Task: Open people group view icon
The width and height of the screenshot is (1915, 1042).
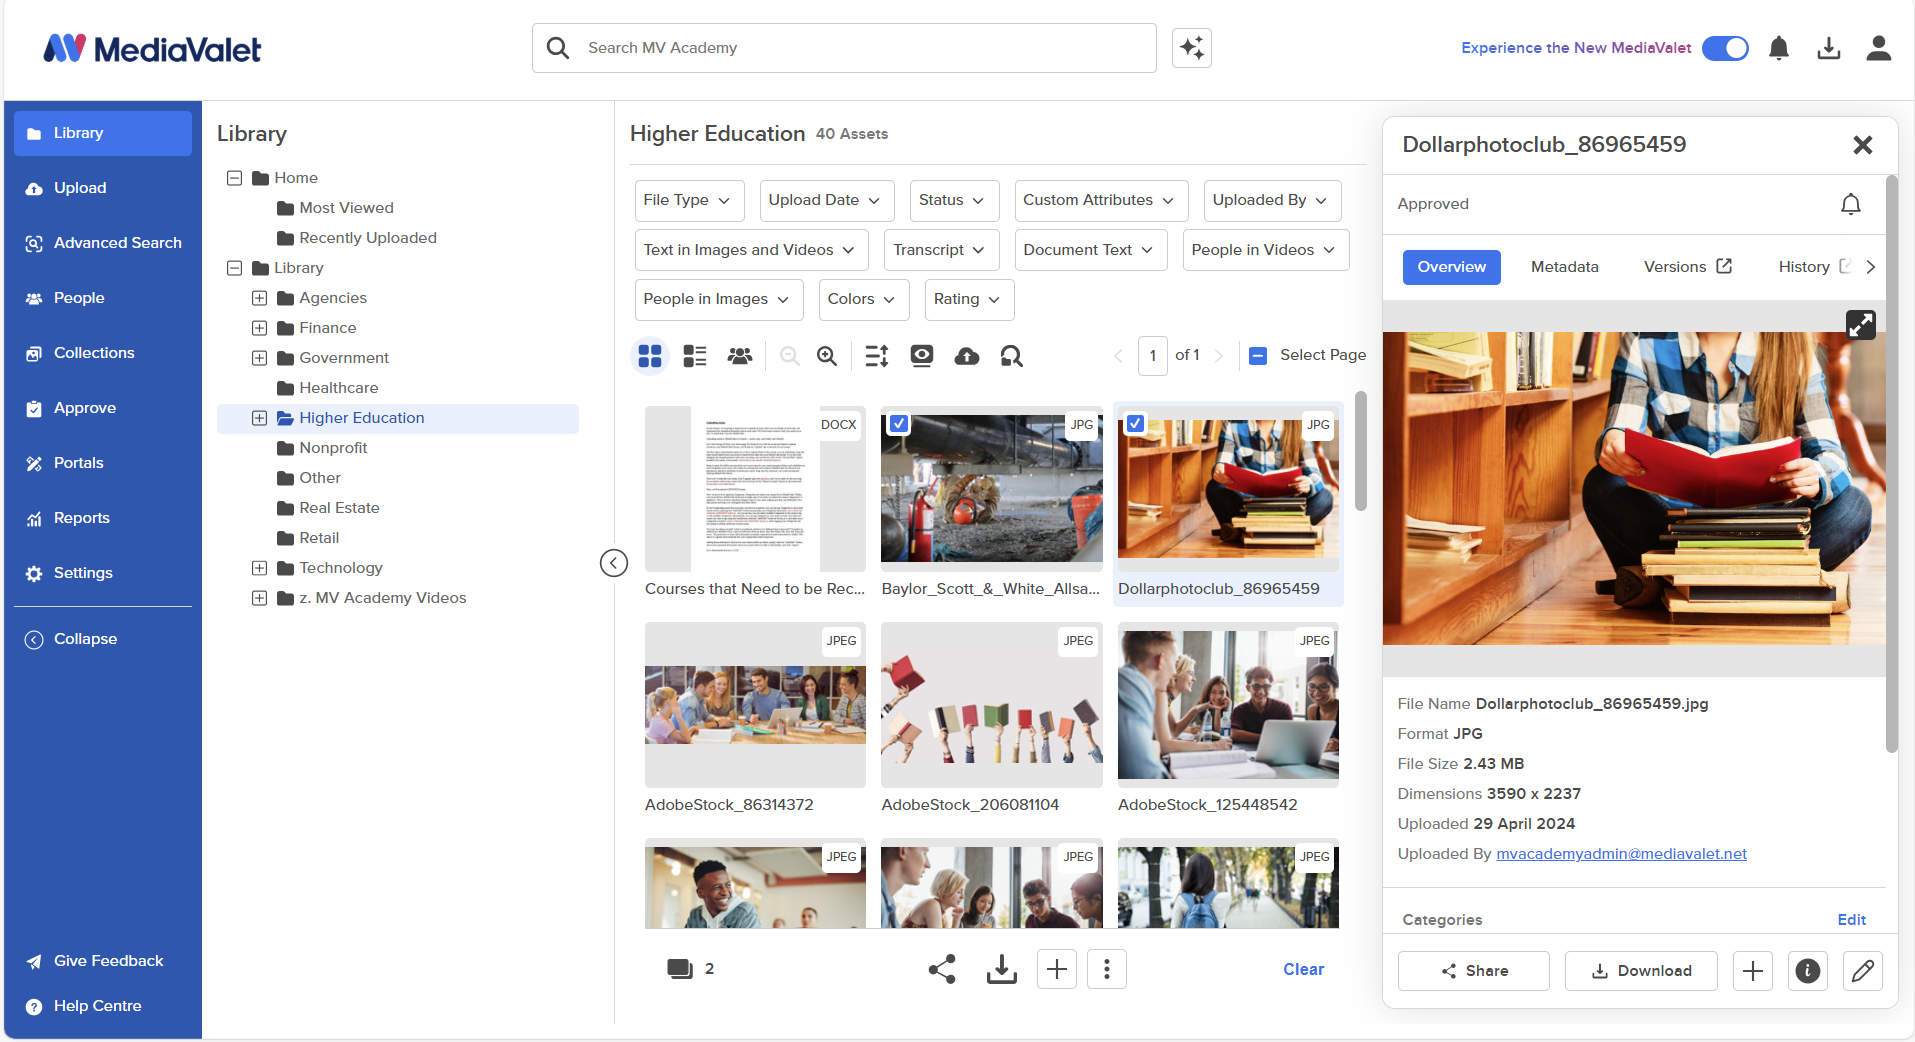Action: pos(740,356)
